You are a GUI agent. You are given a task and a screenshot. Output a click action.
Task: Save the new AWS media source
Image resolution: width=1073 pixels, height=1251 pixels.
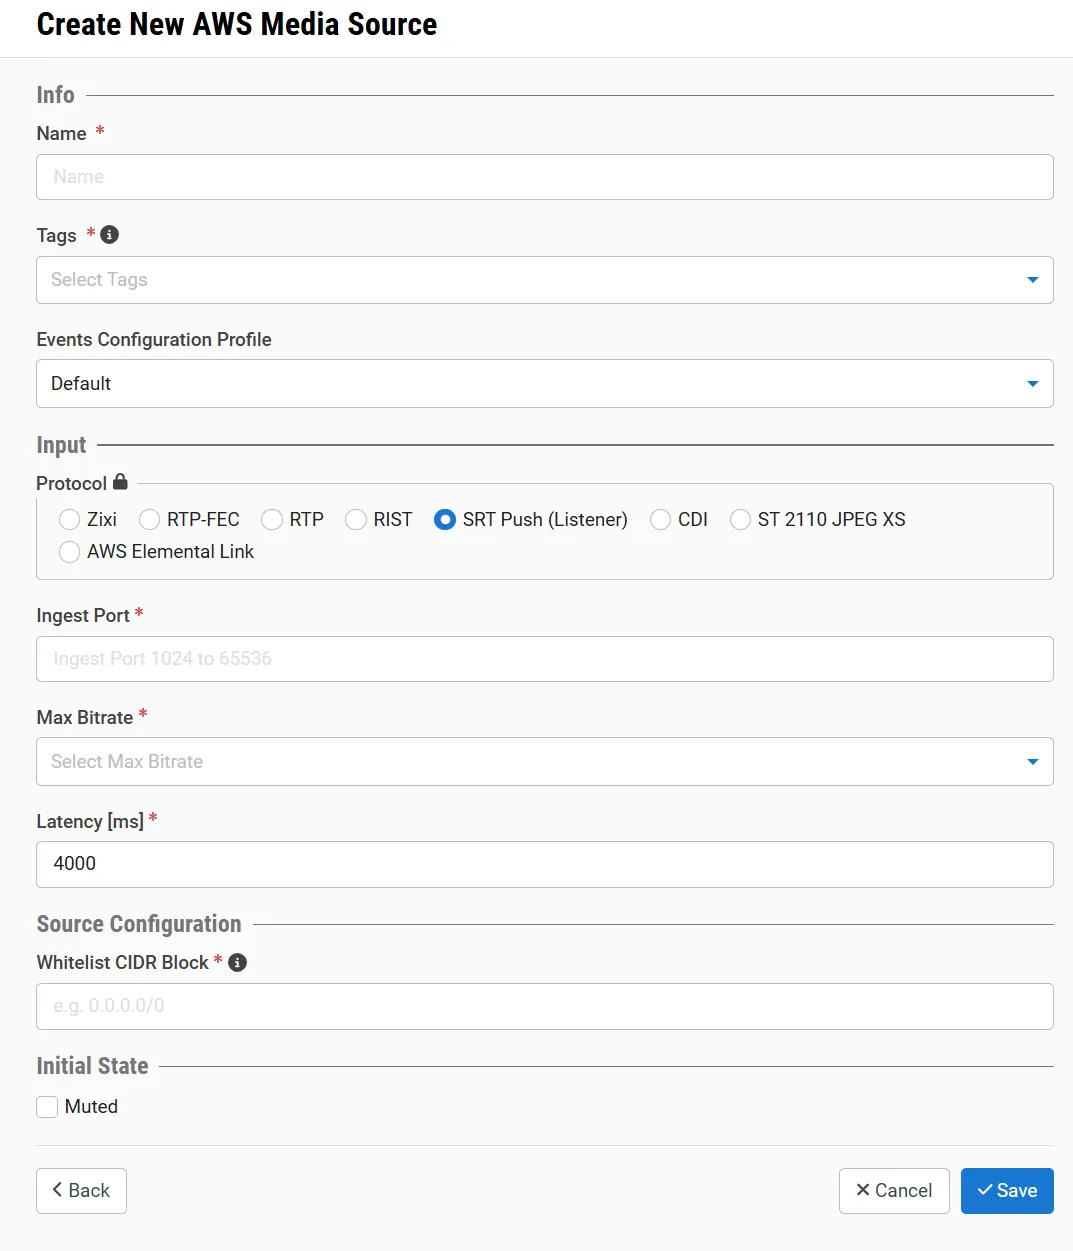[x=1007, y=1191]
